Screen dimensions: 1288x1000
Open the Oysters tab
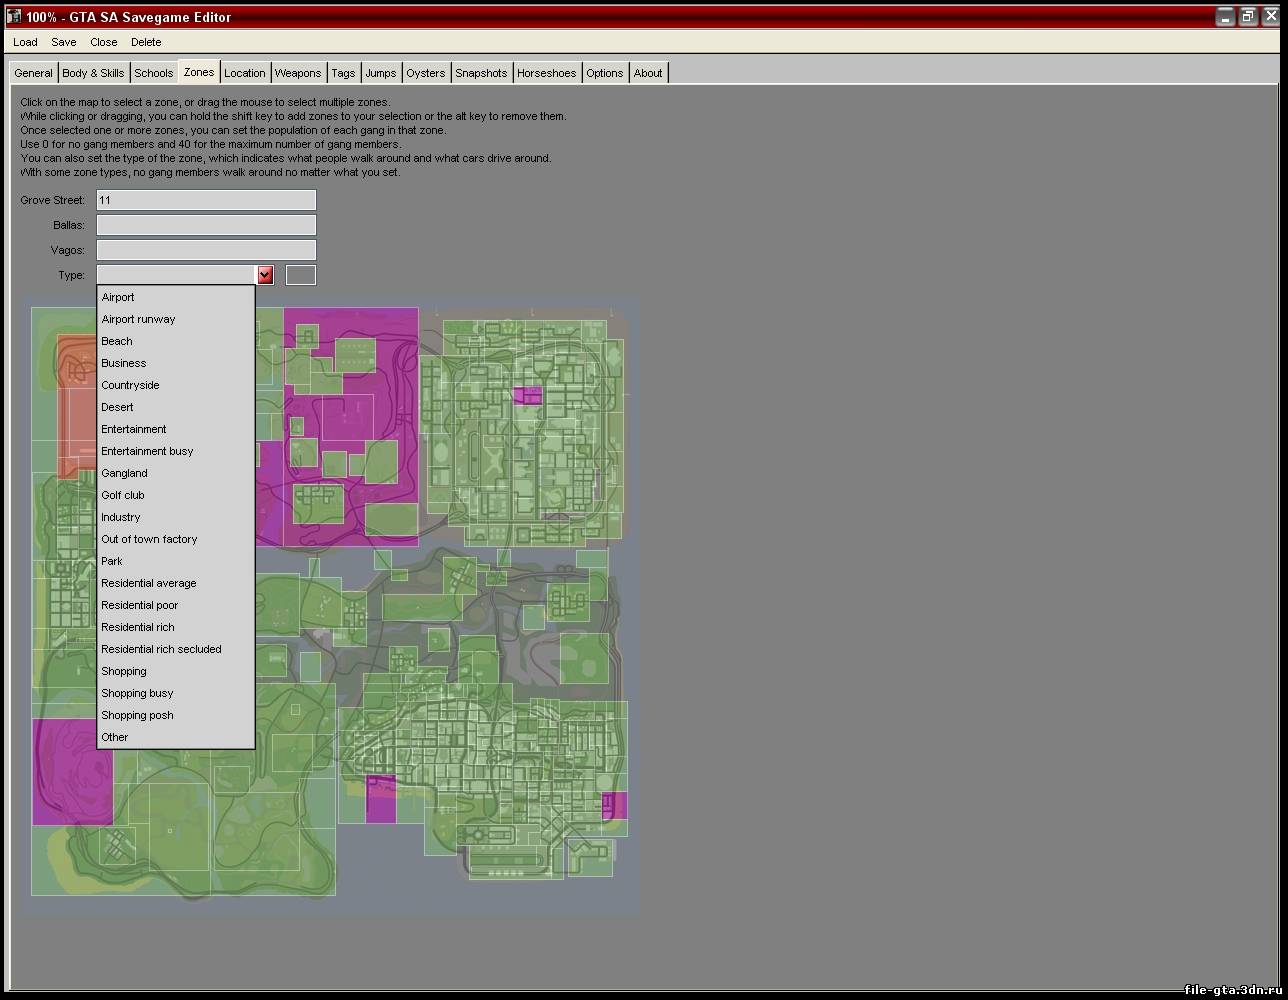click(x=426, y=73)
